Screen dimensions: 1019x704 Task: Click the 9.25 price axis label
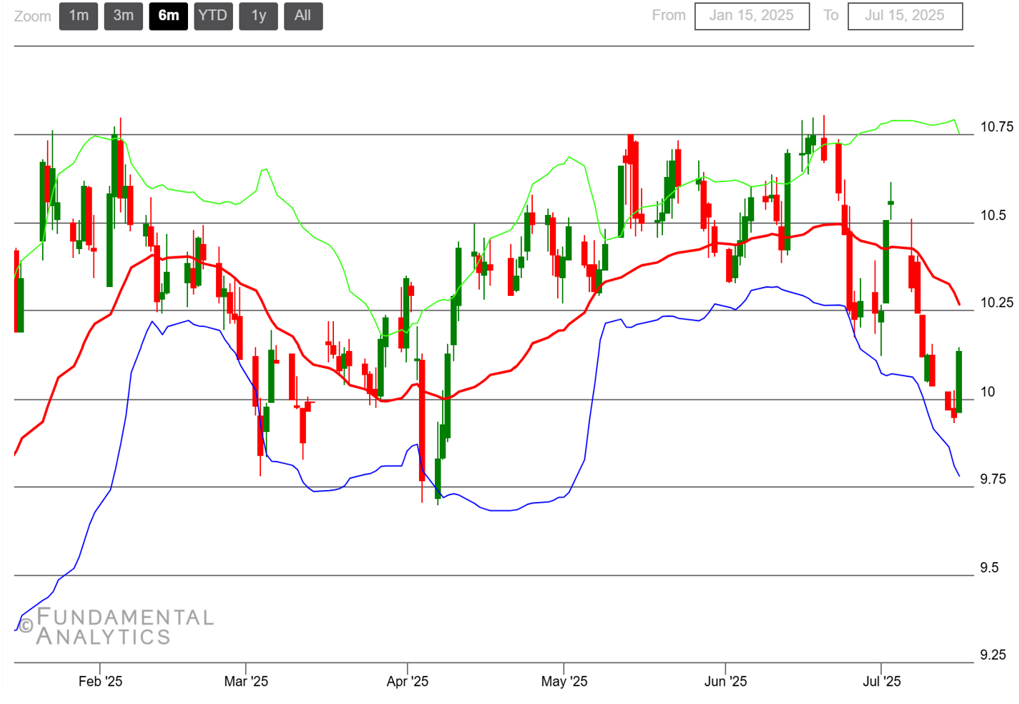pyautogui.click(x=993, y=655)
